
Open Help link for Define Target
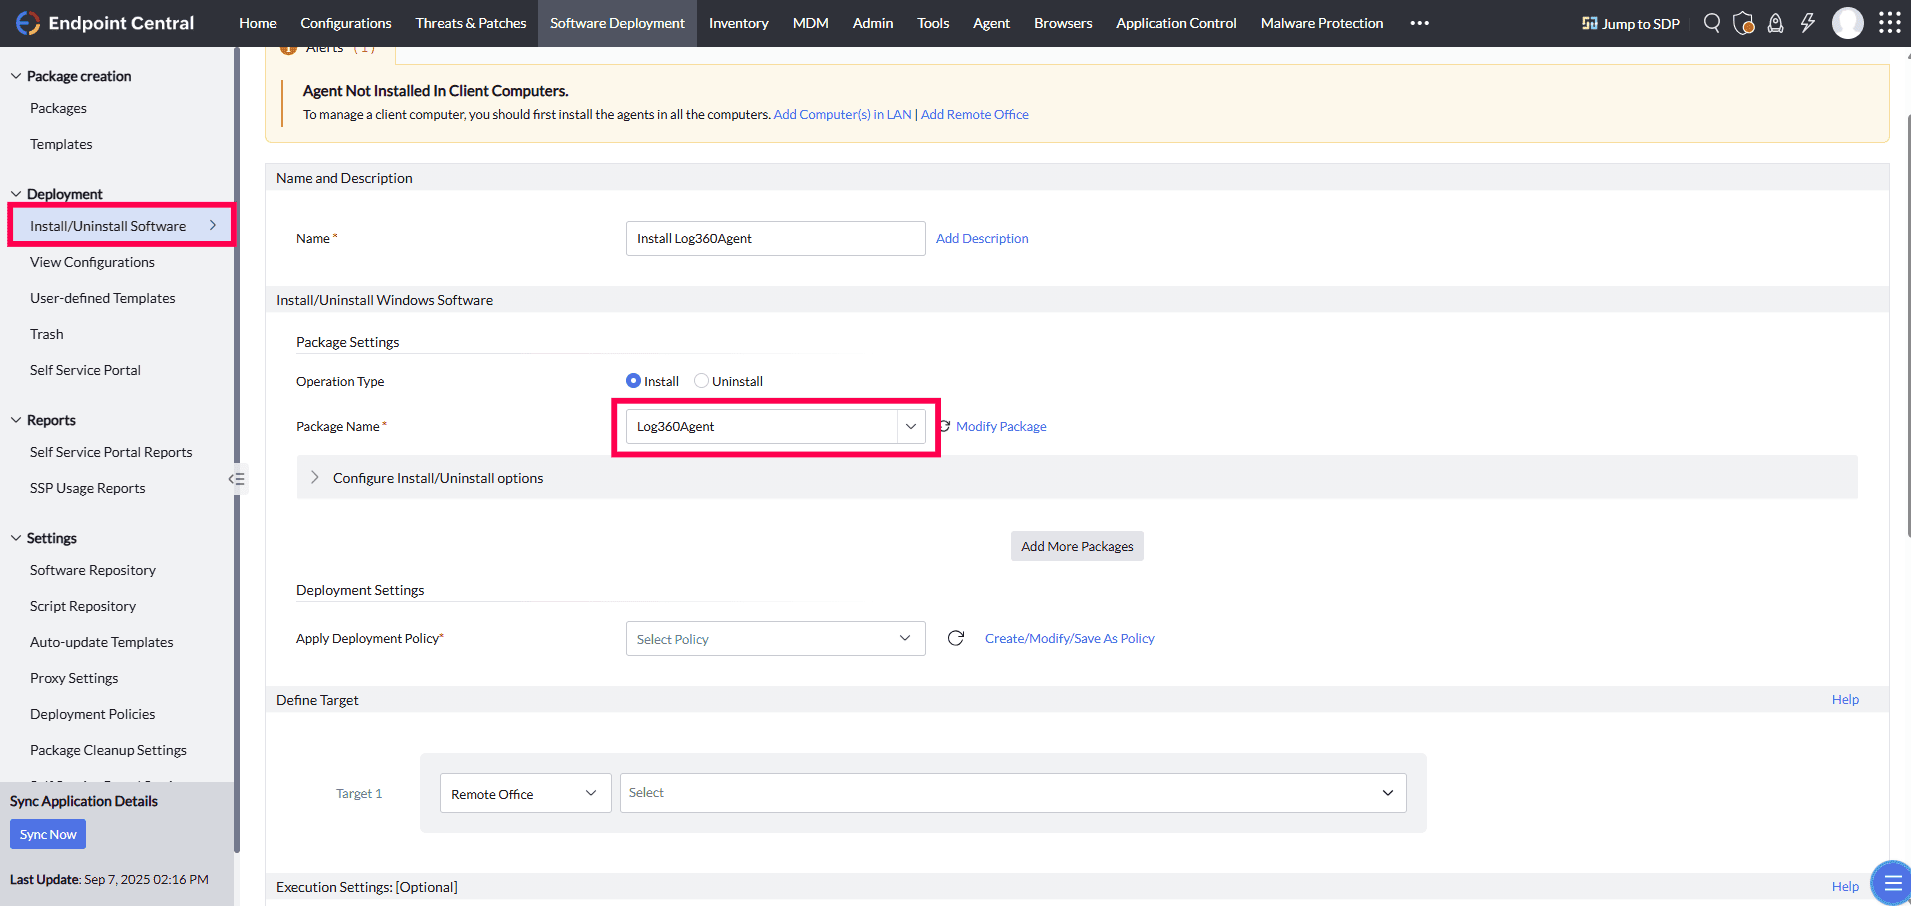[1845, 699]
